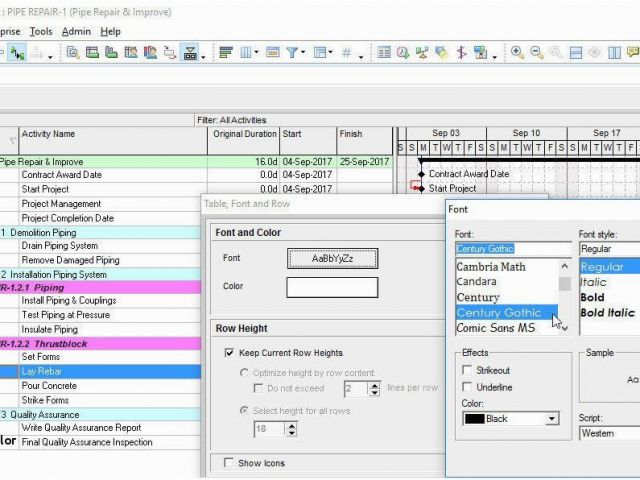Viewport: 640px width, 480px height.
Task: Open the Group and Sort dropdown arrow
Action: point(330,52)
